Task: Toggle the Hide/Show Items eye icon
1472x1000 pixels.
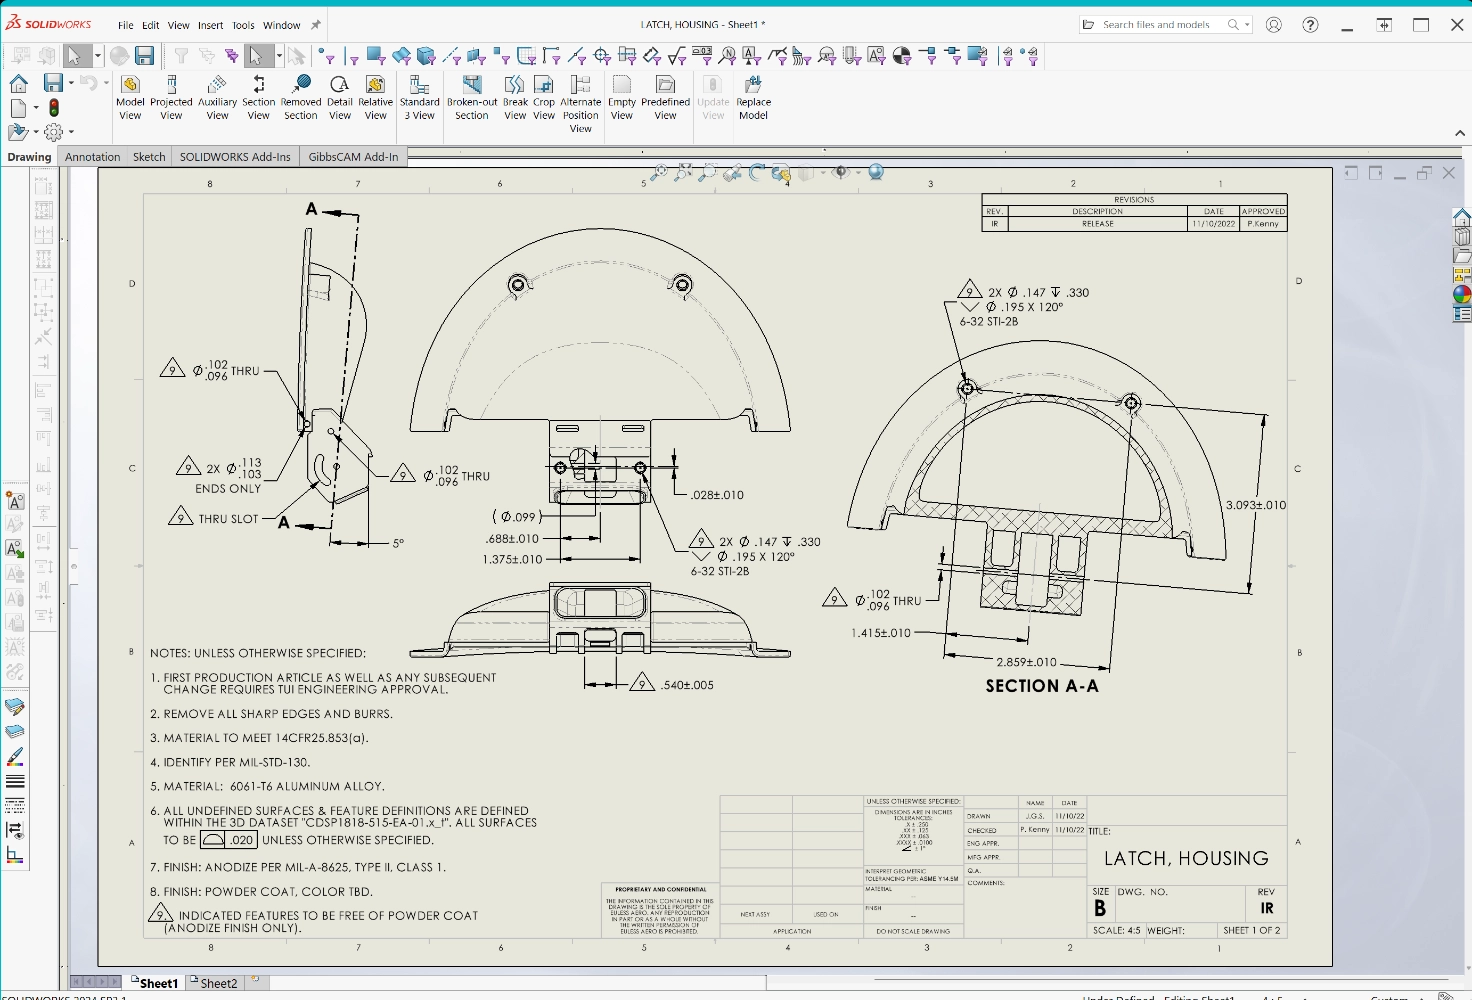Action: (x=841, y=173)
